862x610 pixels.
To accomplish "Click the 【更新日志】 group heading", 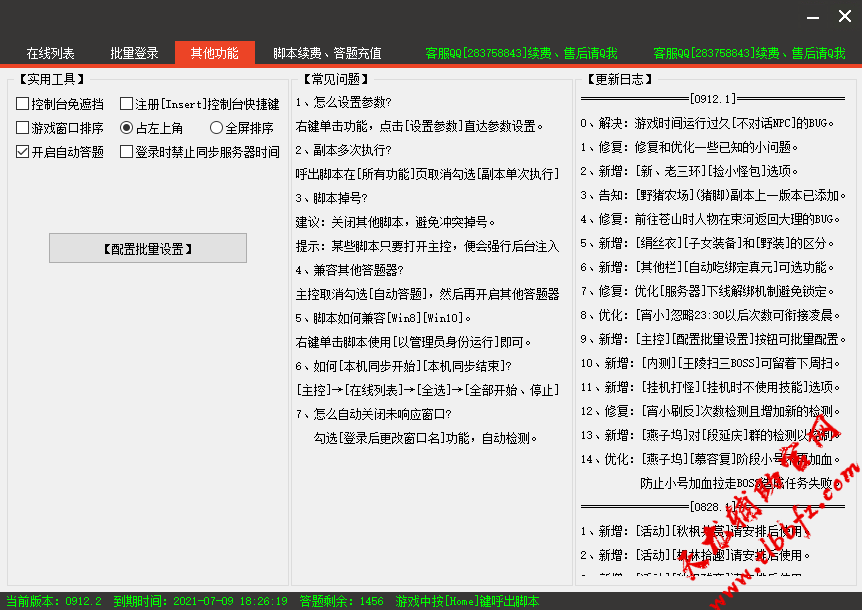I will [x=620, y=79].
